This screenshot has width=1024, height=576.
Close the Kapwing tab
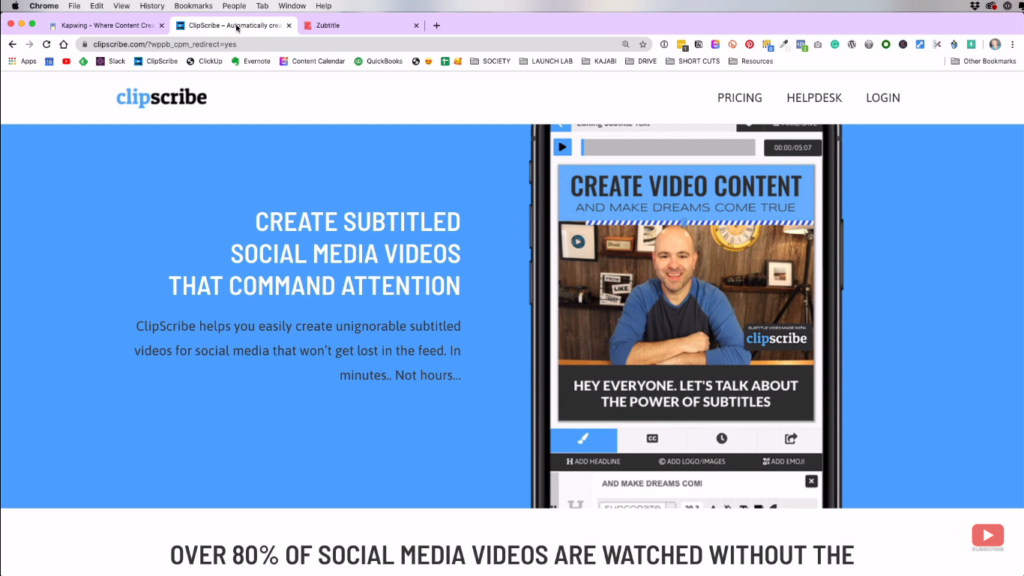161,25
